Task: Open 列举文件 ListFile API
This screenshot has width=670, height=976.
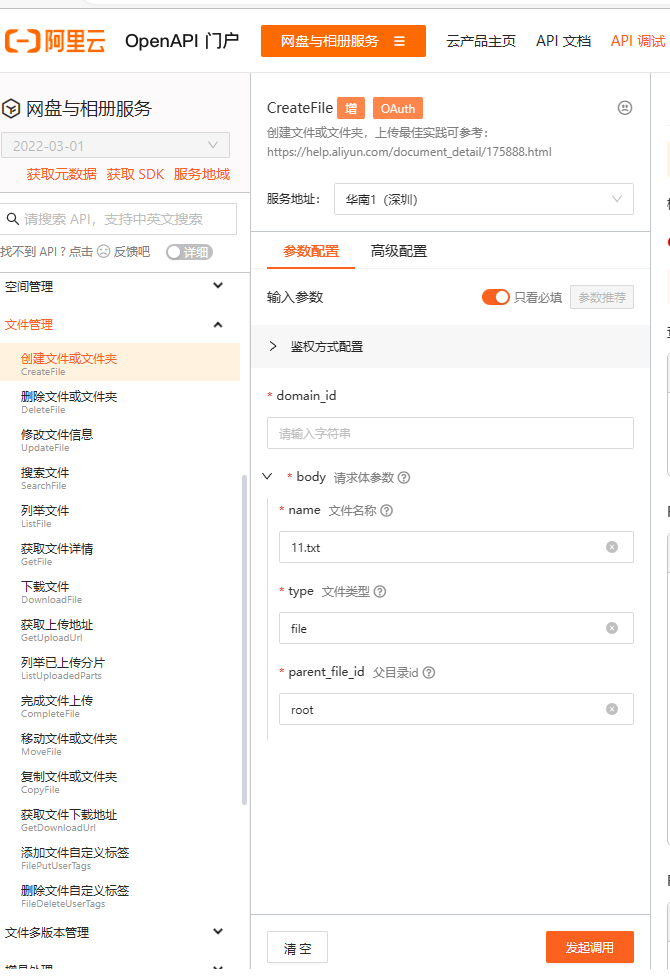Action: point(120,516)
